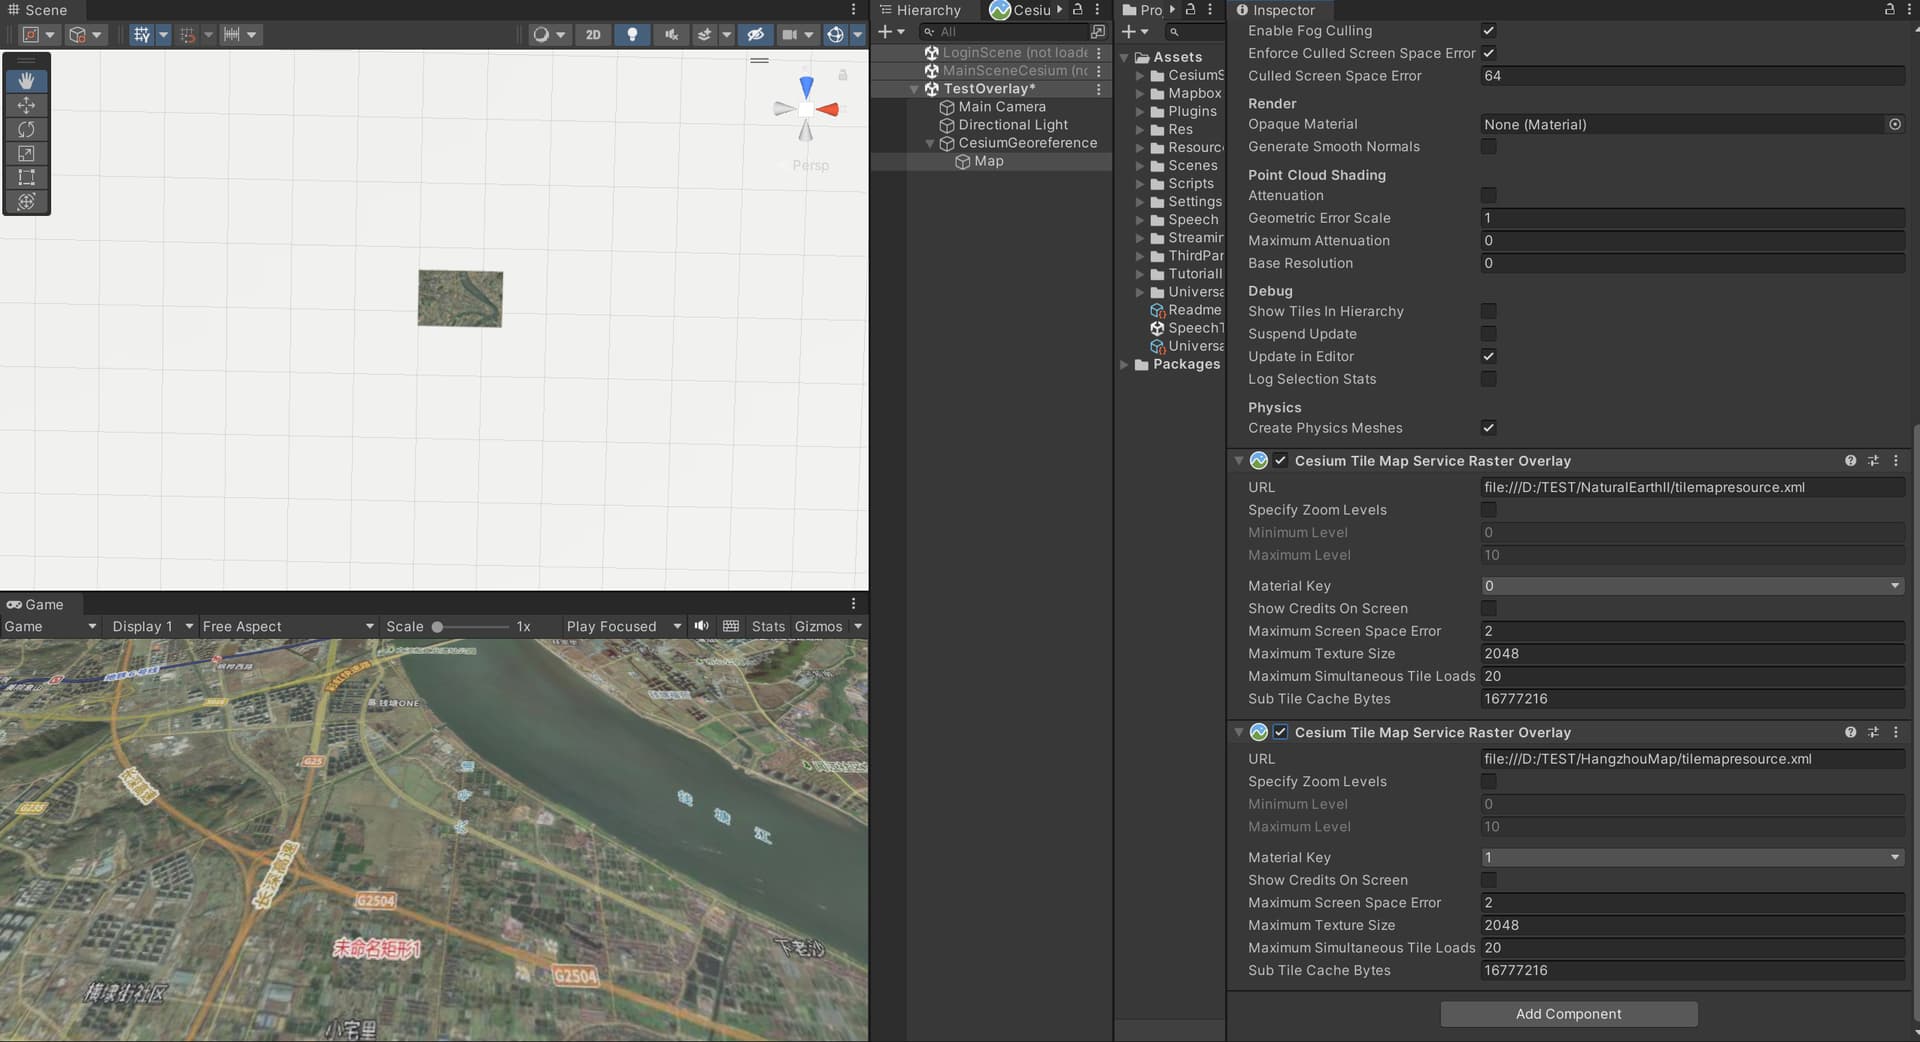1920x1042 pixels.
Task: Enable Generate Smooth Normals checkbox
Action: pos(1488,147)
